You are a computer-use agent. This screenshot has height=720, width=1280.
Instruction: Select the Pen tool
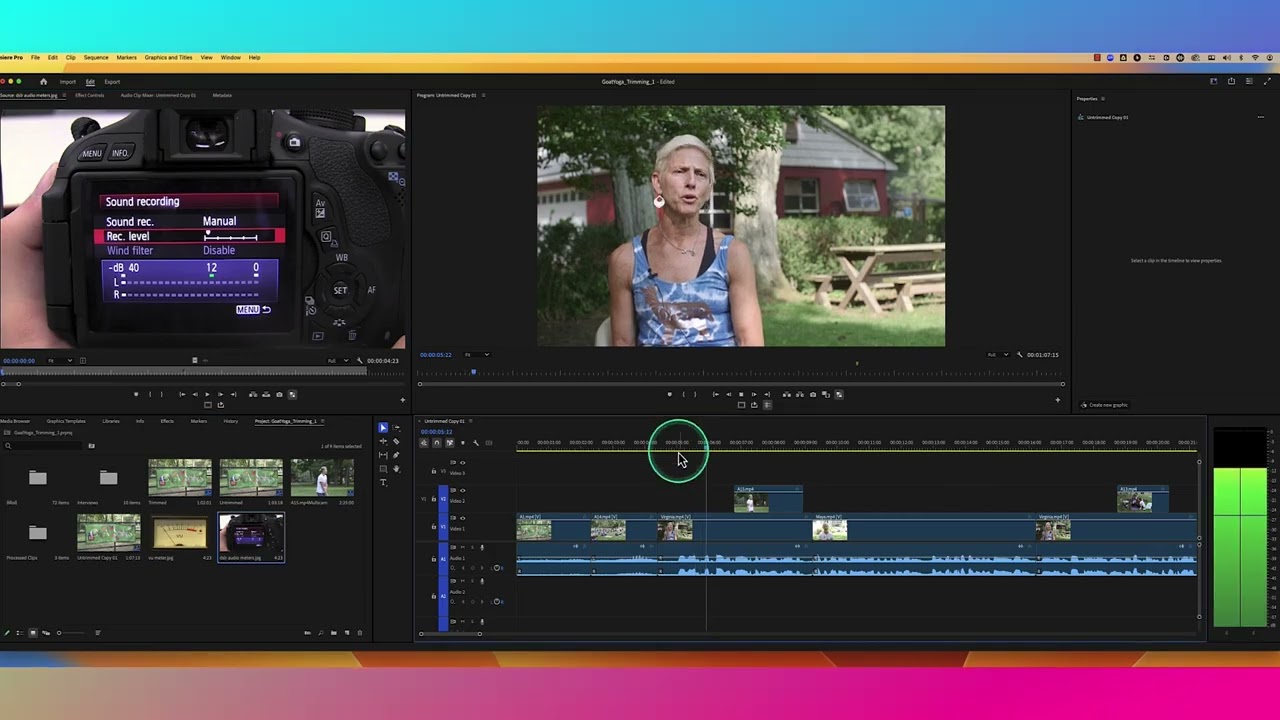click(x=396, y=455)
